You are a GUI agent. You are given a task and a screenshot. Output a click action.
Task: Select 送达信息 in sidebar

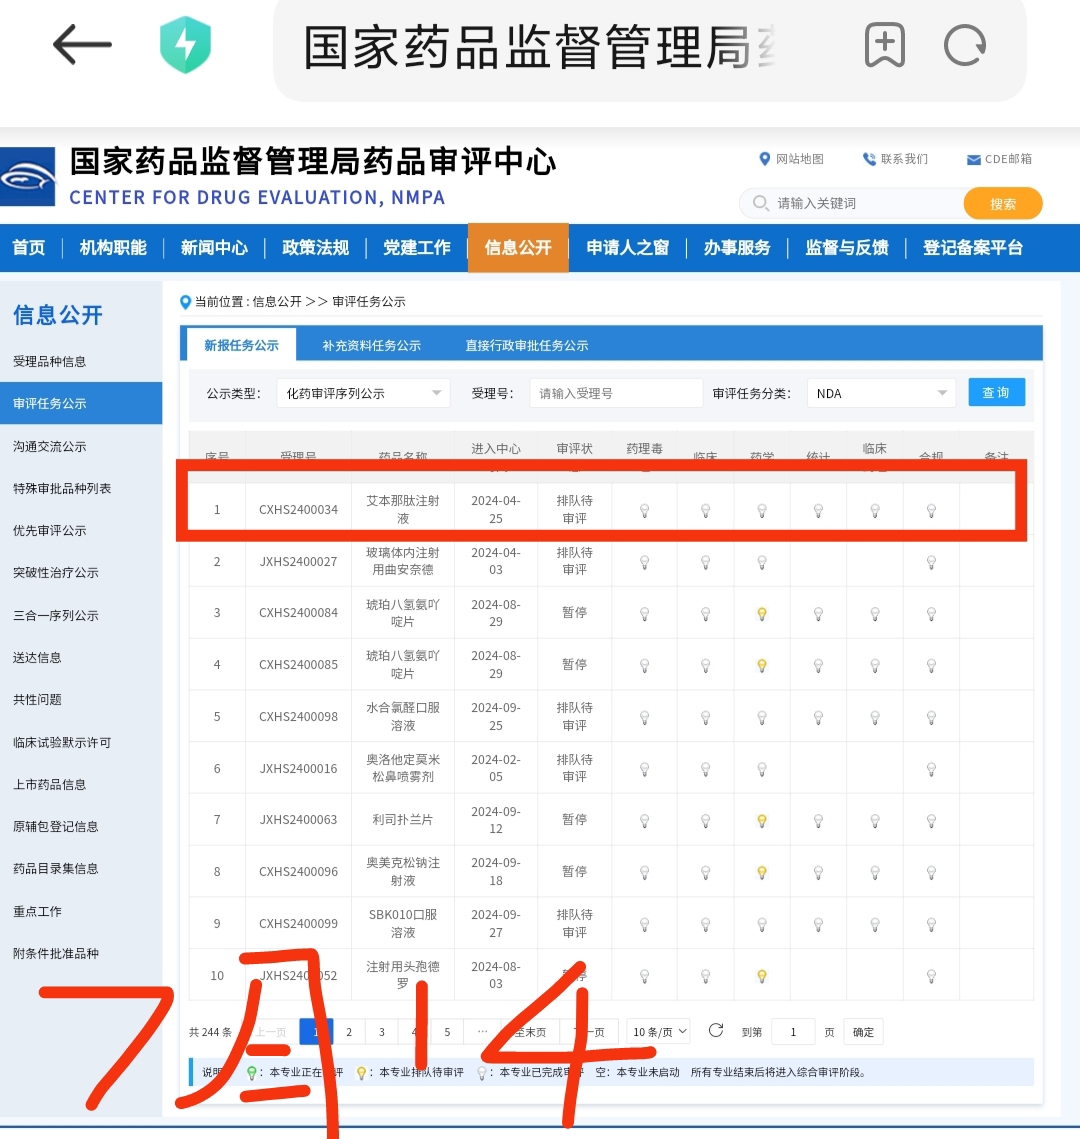(37, 657)
